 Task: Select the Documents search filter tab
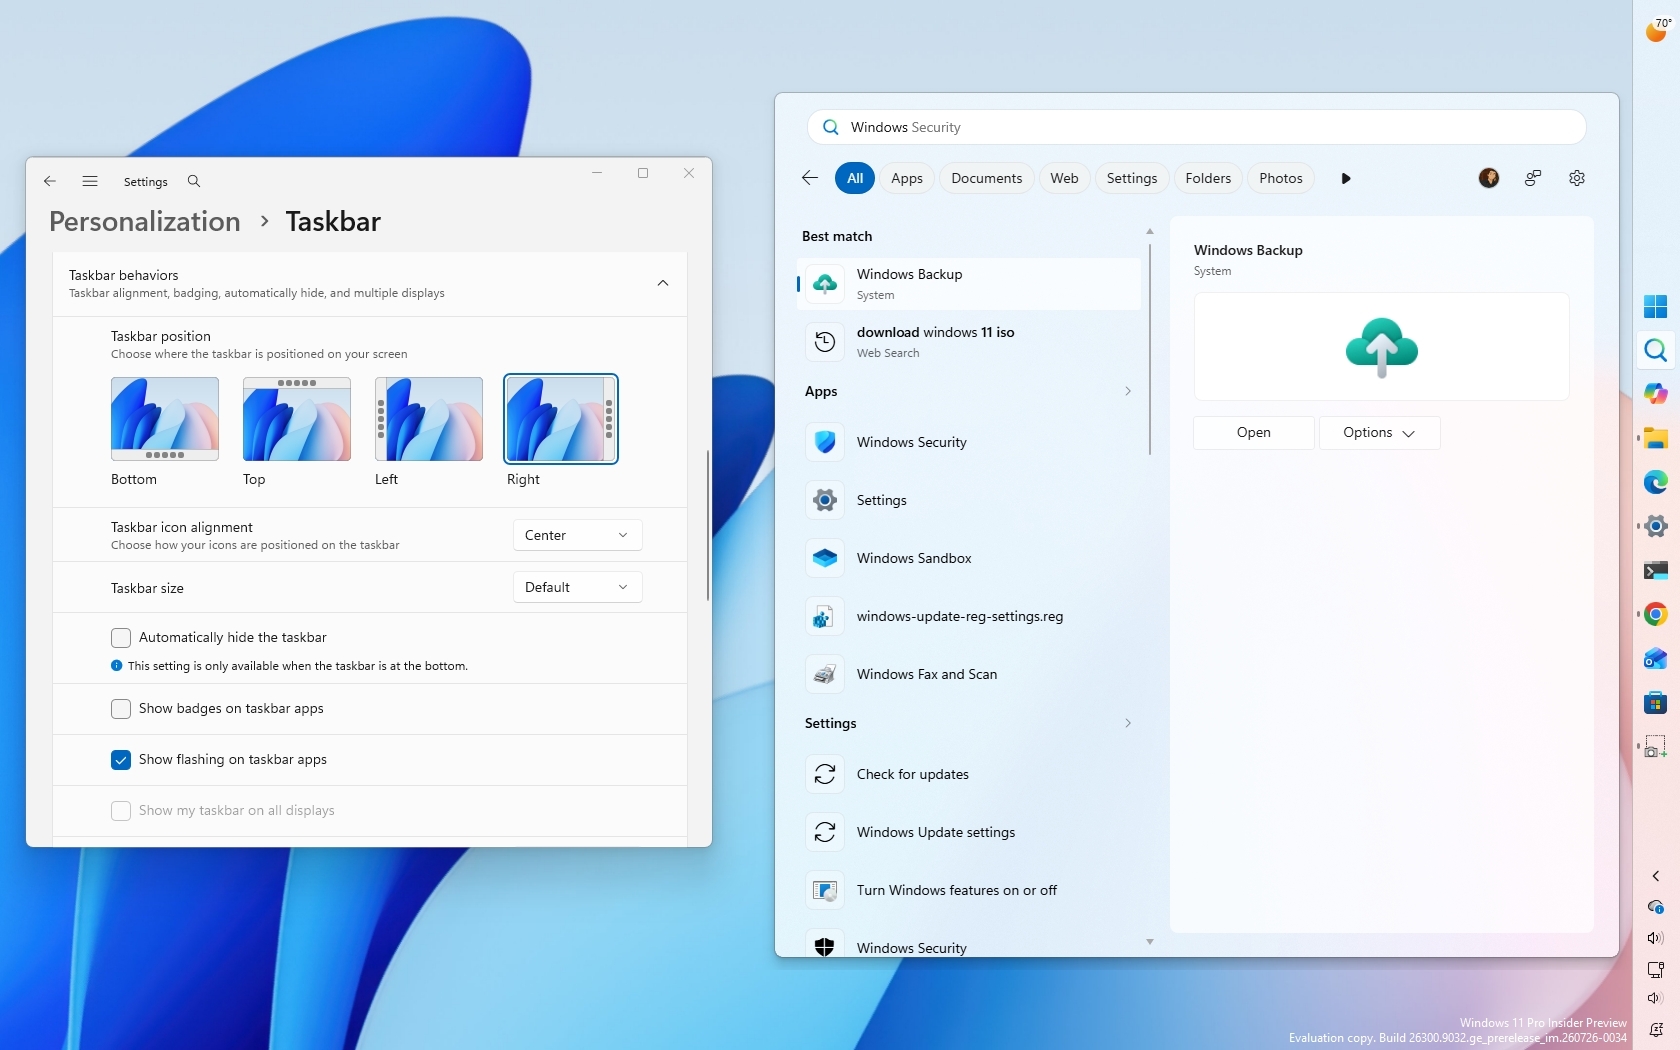[987, 178]
